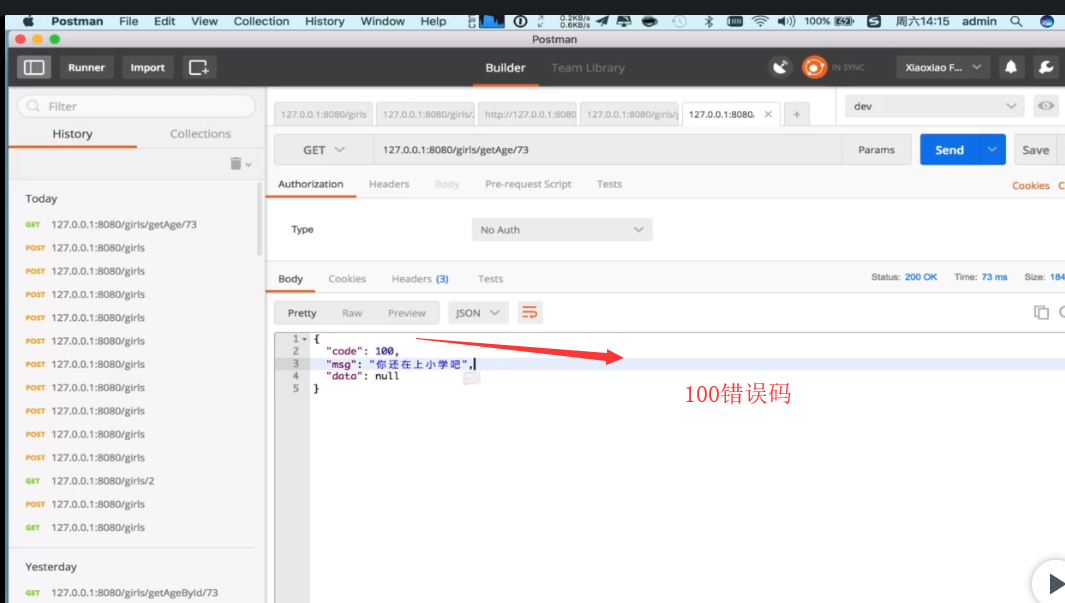This screenshot has height=603, width=1065.
Task: Open the Xiaoxiao F... account dropdown
Action: tap(943, 67)
